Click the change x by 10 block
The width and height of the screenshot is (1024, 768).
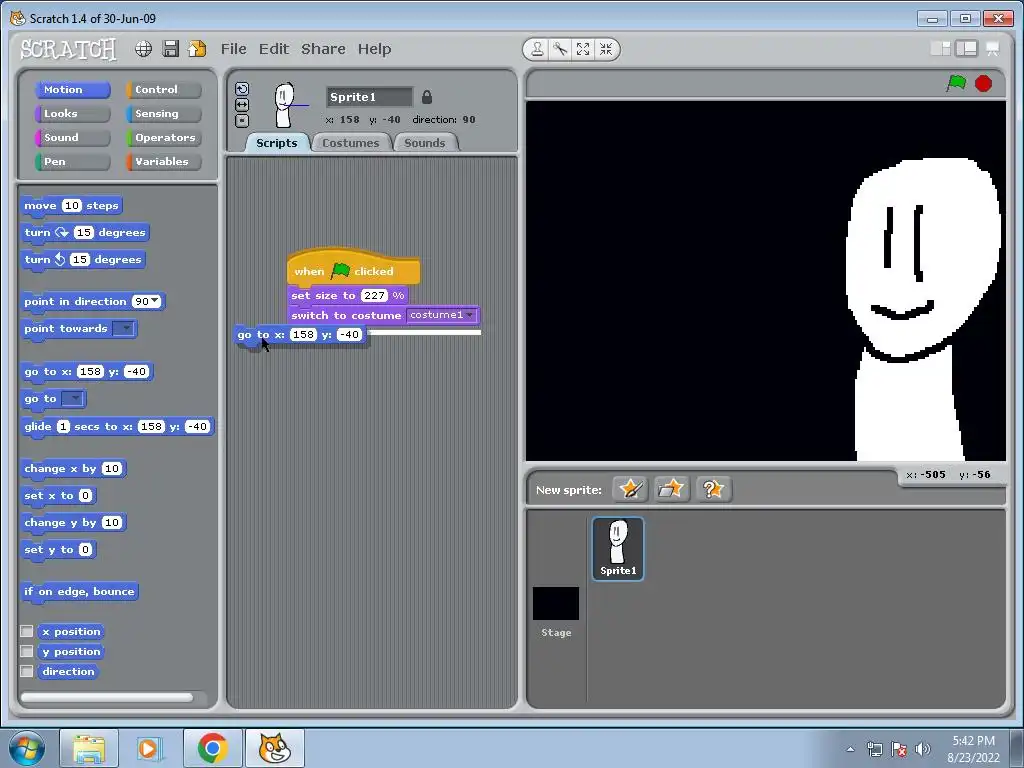[x=73, y=468]
